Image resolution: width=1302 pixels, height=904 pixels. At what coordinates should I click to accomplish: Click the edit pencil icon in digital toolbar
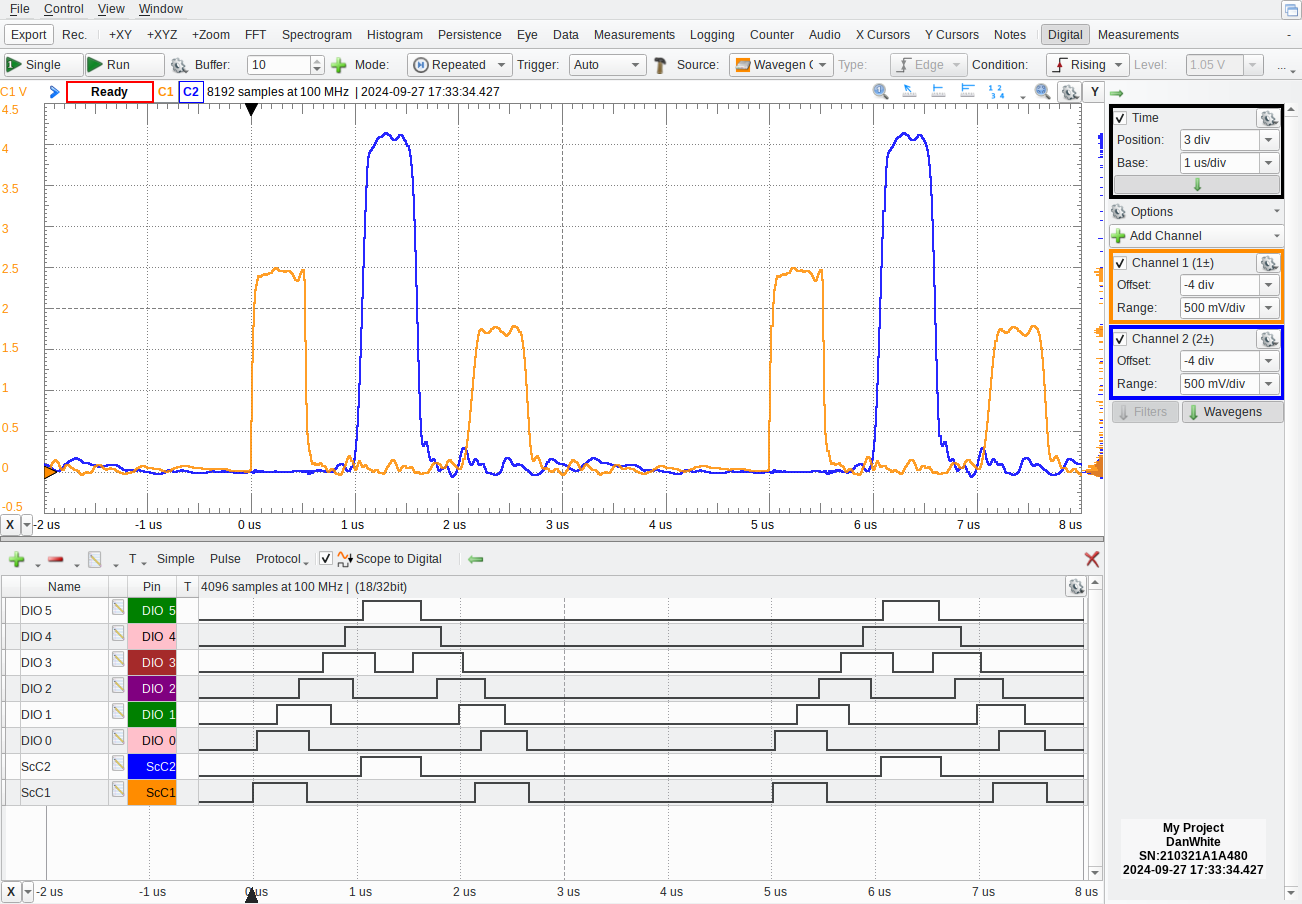(95, 559)
